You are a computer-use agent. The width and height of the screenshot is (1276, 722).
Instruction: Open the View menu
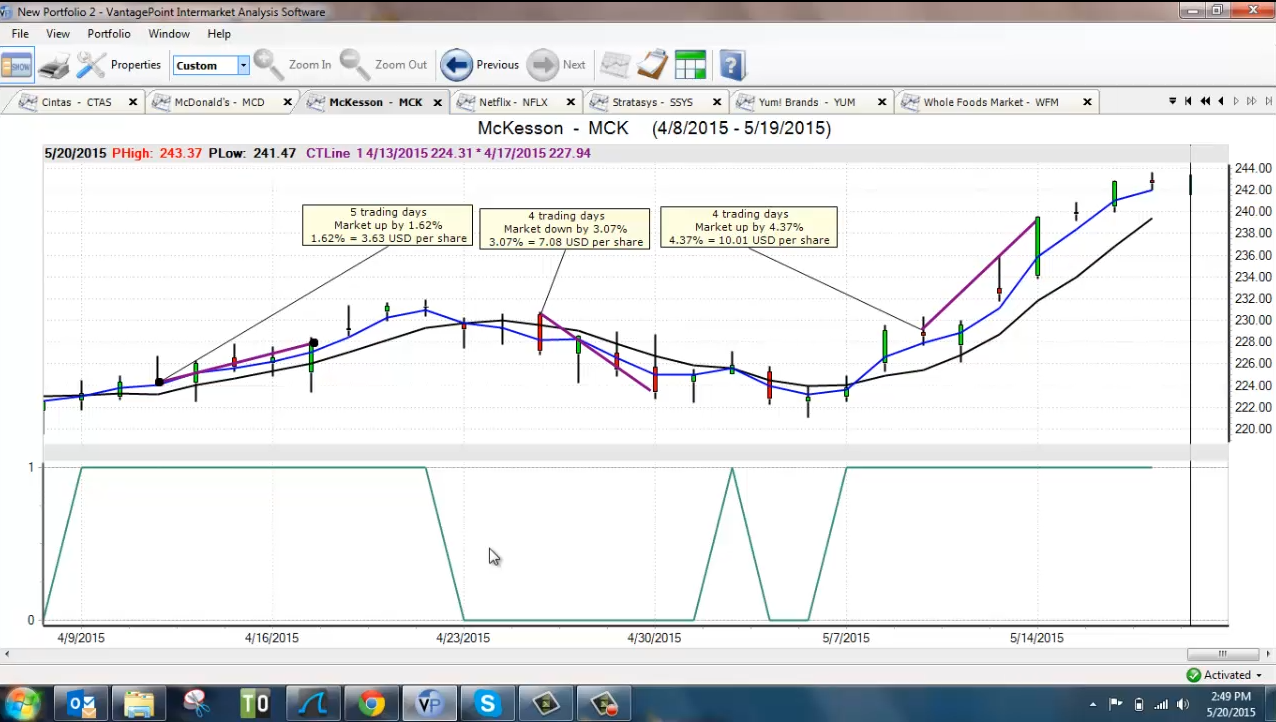click(x=58, y=34)
